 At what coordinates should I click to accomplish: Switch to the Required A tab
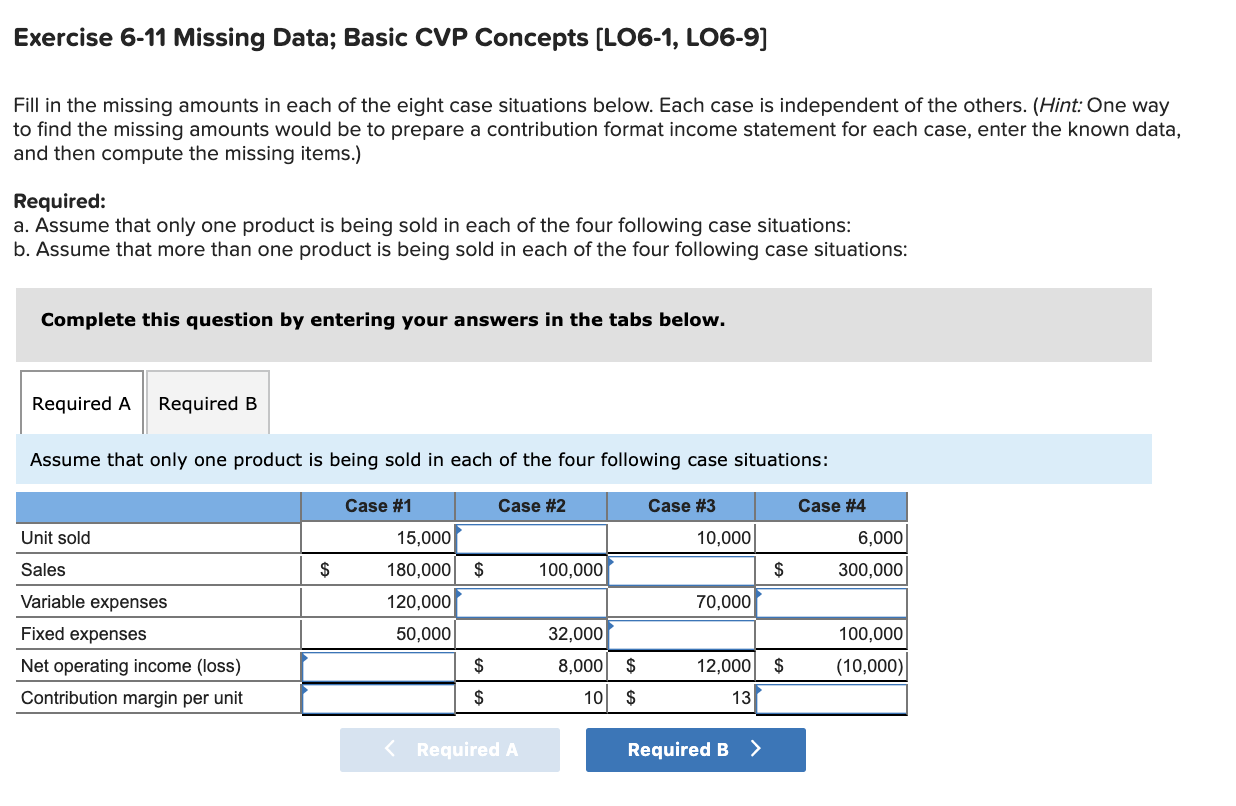81,403
